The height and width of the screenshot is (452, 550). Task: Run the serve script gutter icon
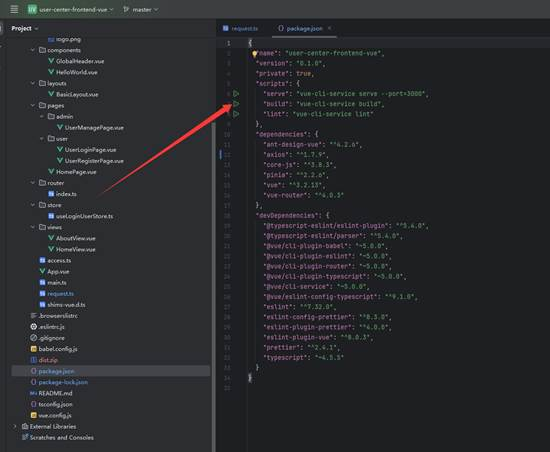[x=236, y=94]
